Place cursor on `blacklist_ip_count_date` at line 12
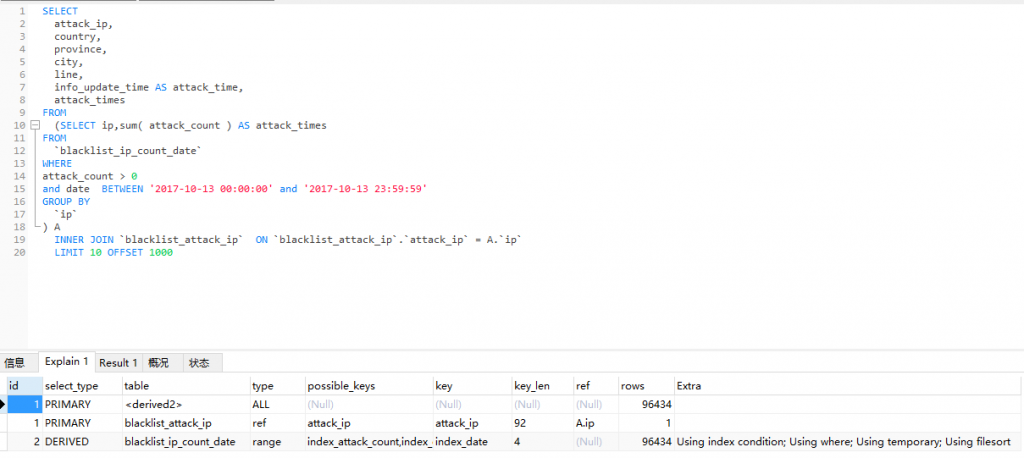The image size is (1024, 458). [x=129, y=151]
